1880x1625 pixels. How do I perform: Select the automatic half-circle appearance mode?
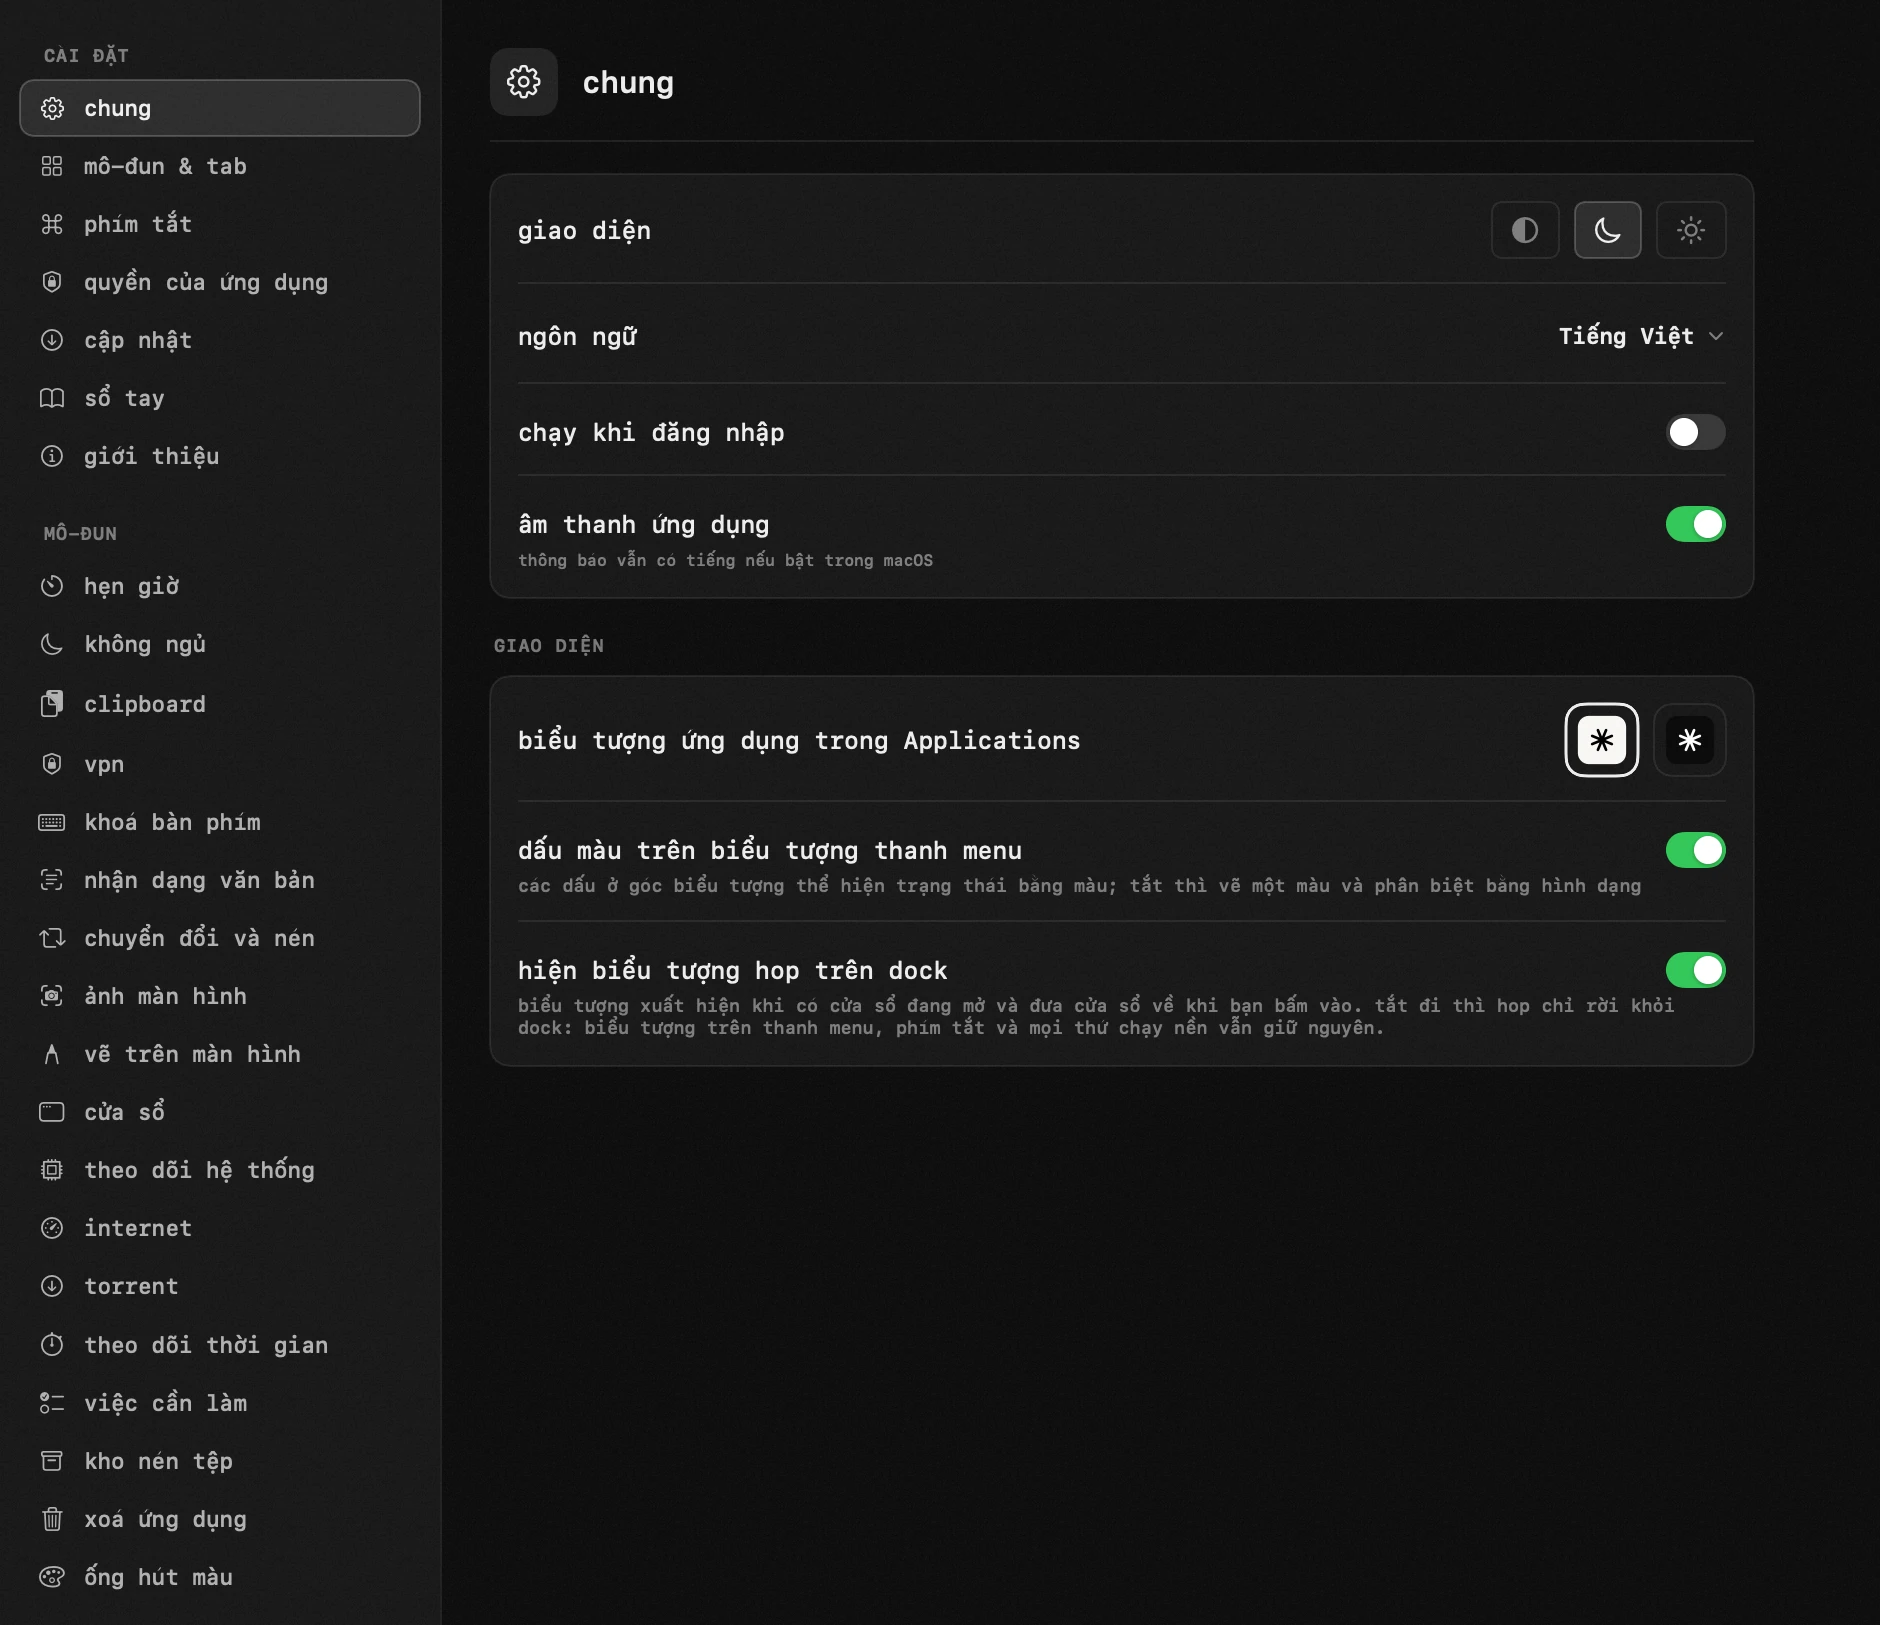[1525, 230]
